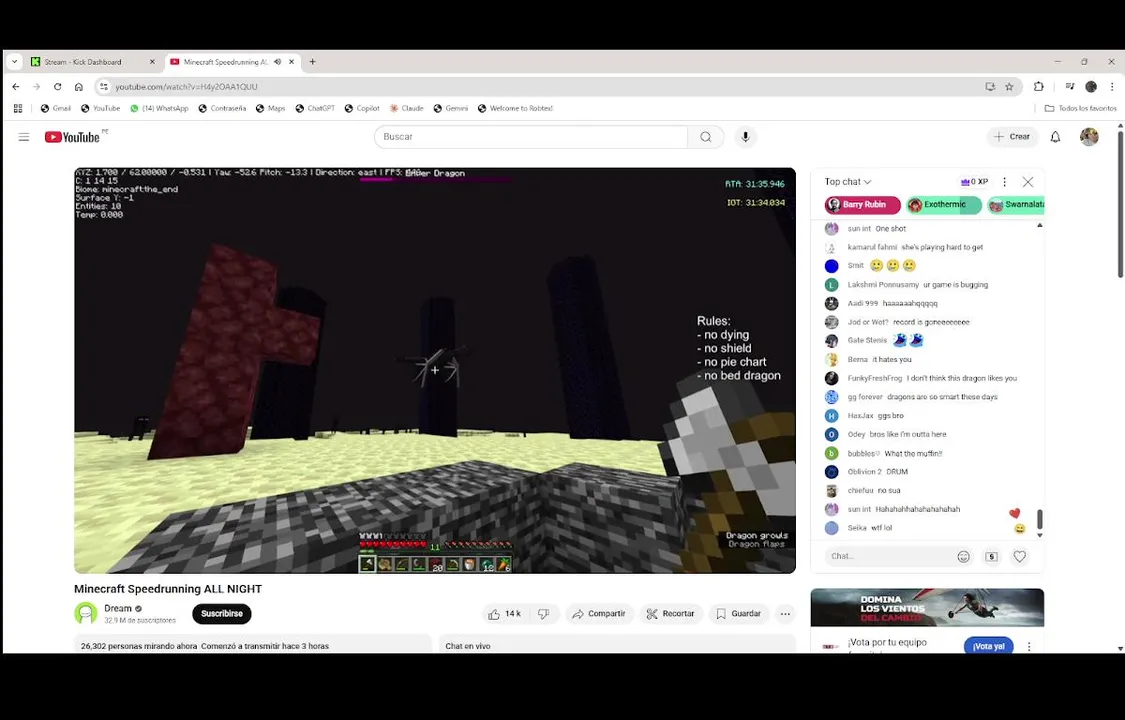Select the Minecraft Speedrunning tab

point(233,62)
